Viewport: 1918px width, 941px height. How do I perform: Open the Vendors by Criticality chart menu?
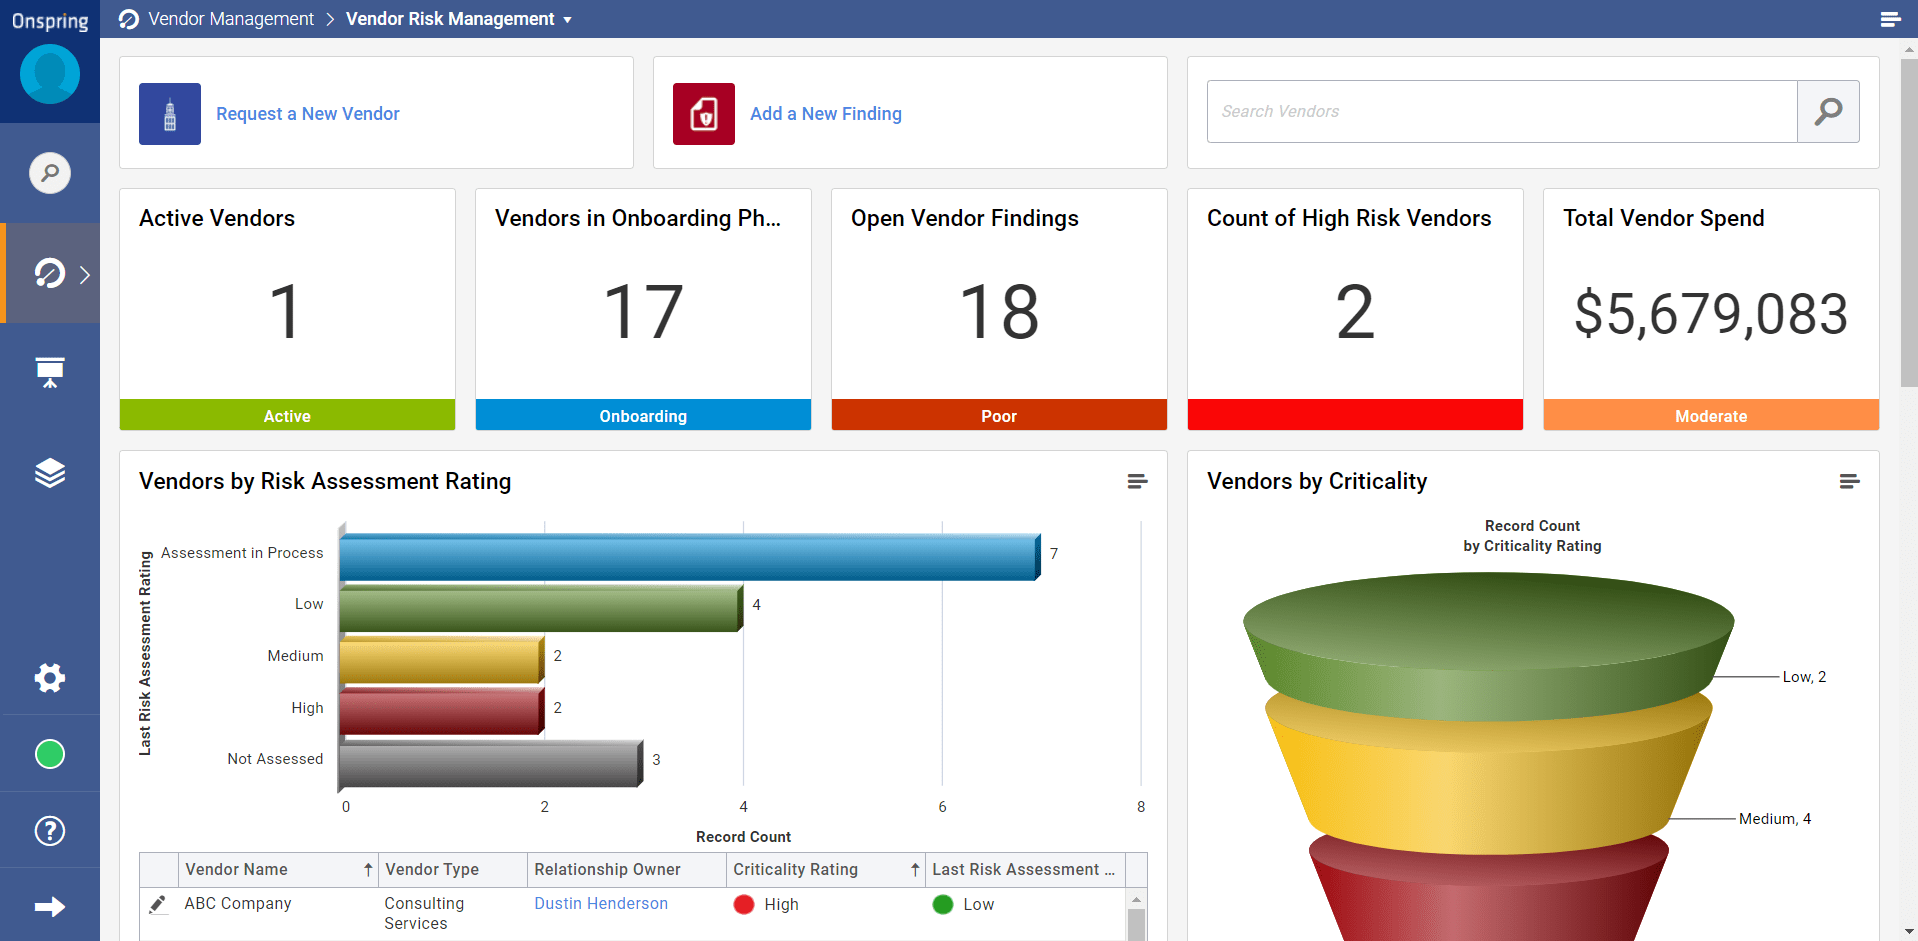pos(1846,481)
